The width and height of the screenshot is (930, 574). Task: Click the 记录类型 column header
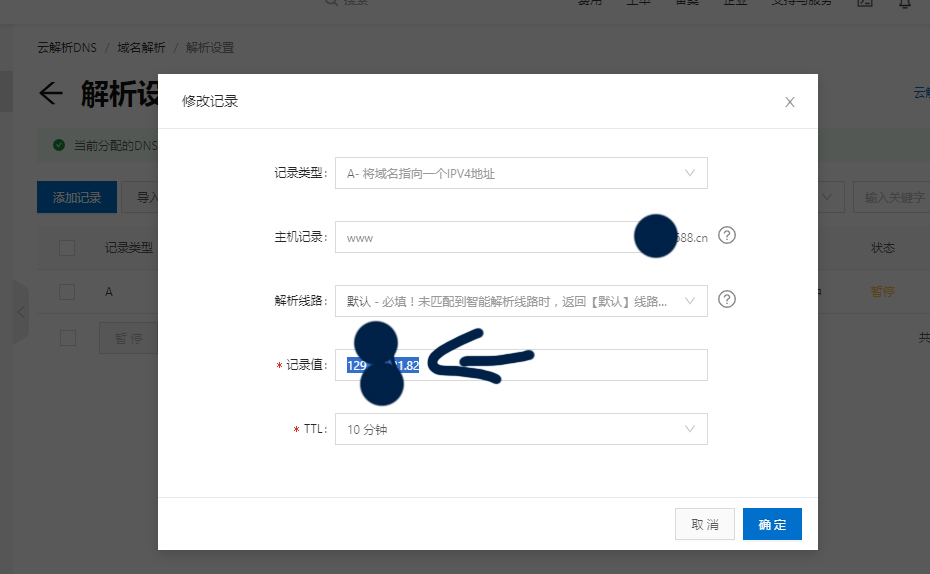(x=129, y=248)
